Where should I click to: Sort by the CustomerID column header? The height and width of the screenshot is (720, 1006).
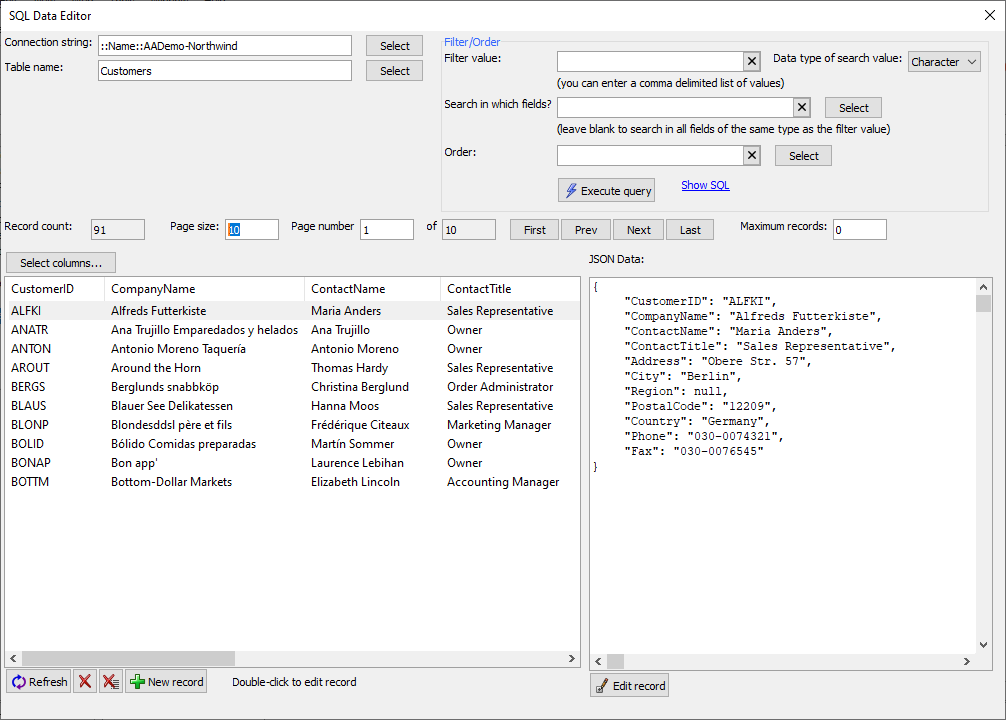coord(55,289)
